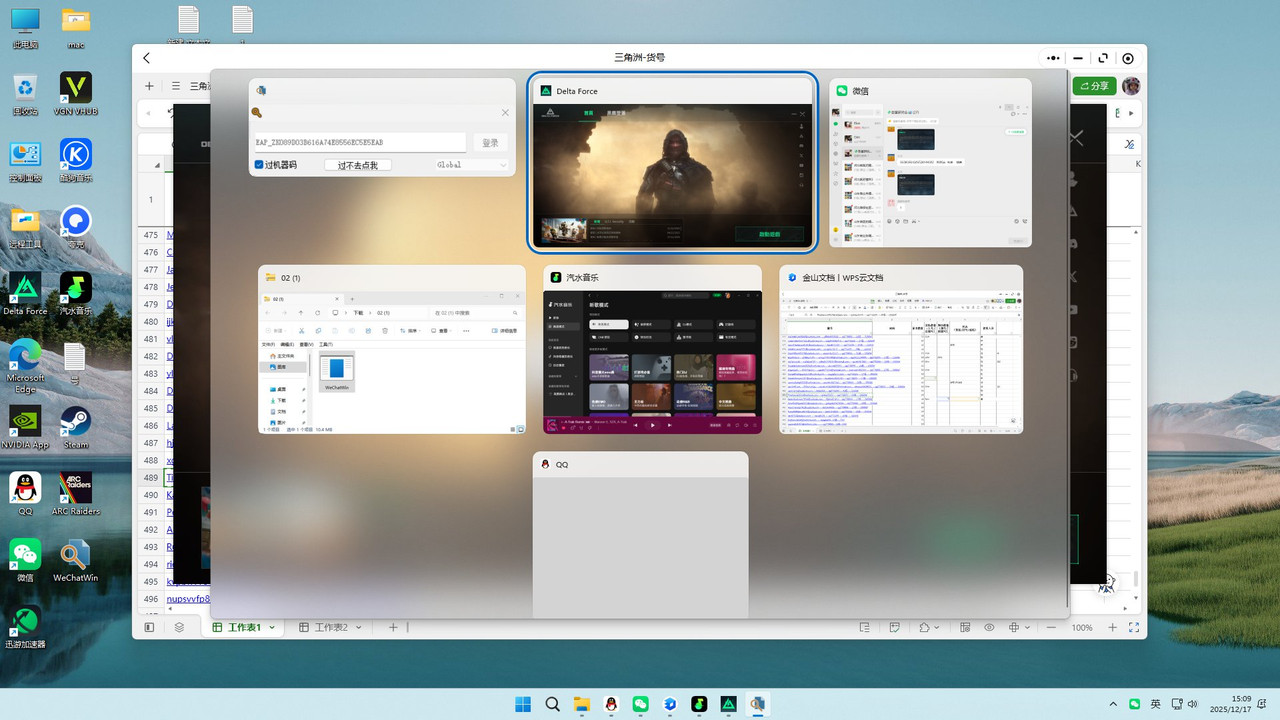
Task: Switch to the 汽水音乐 window thumbnail
Action: click(653, 349)
